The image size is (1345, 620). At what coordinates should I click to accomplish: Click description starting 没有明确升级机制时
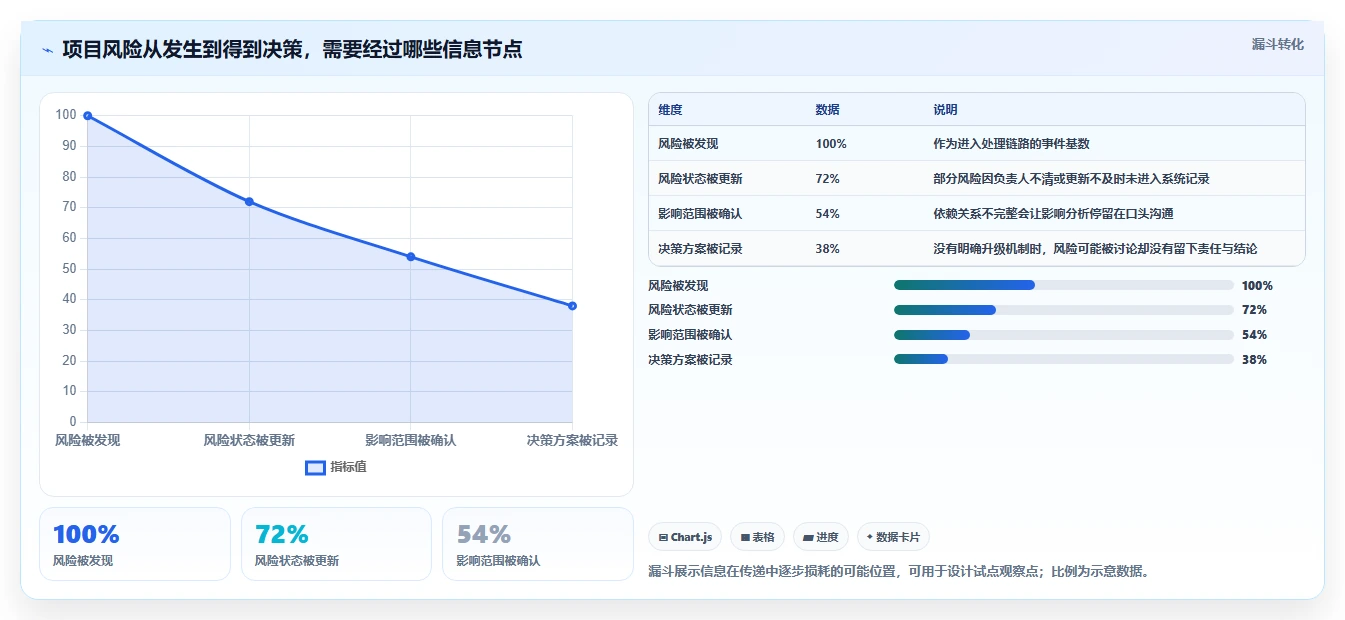pos(1095,249)
